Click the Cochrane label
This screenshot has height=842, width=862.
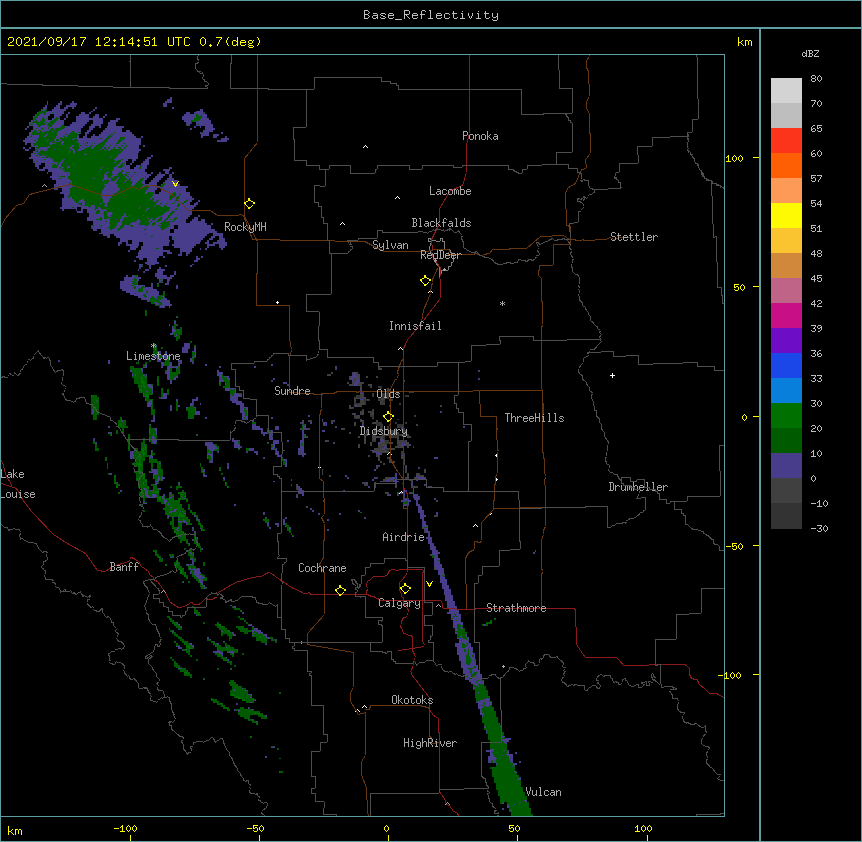[x=322, y=568]
